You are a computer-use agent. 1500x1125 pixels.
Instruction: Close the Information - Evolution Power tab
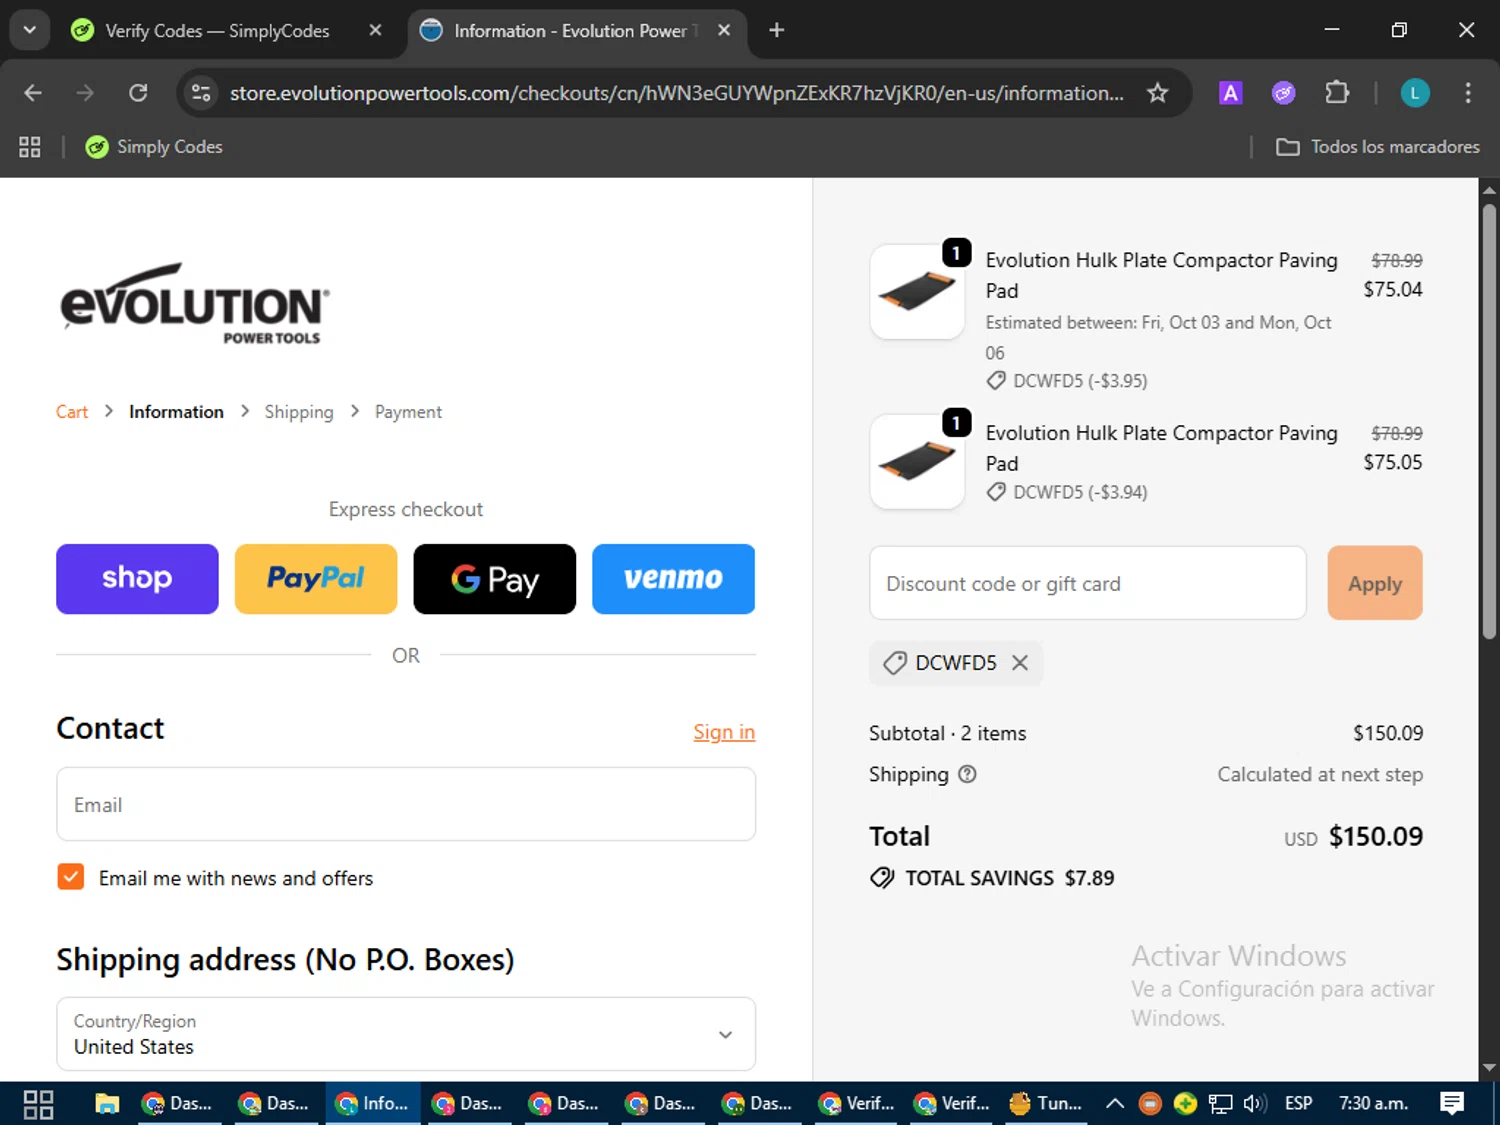(724, 30)
